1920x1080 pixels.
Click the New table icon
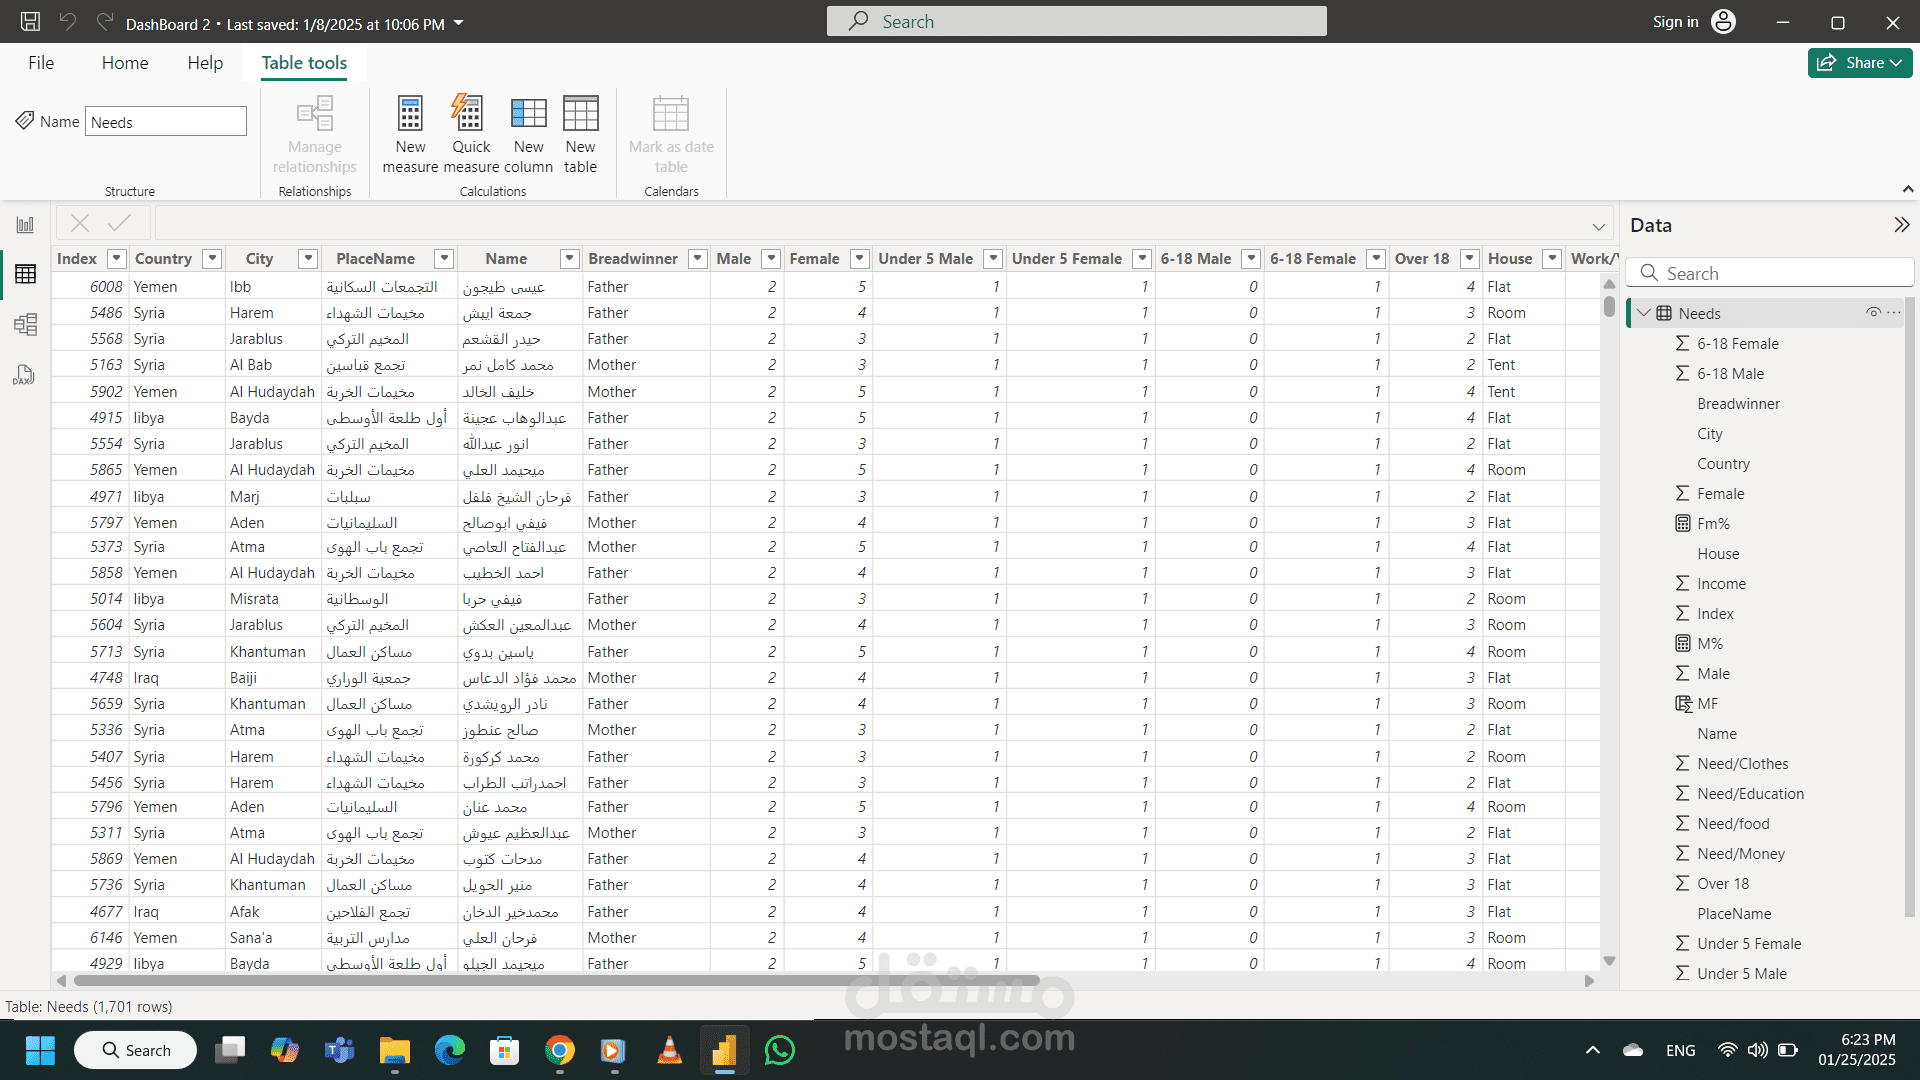click(580, 115)
